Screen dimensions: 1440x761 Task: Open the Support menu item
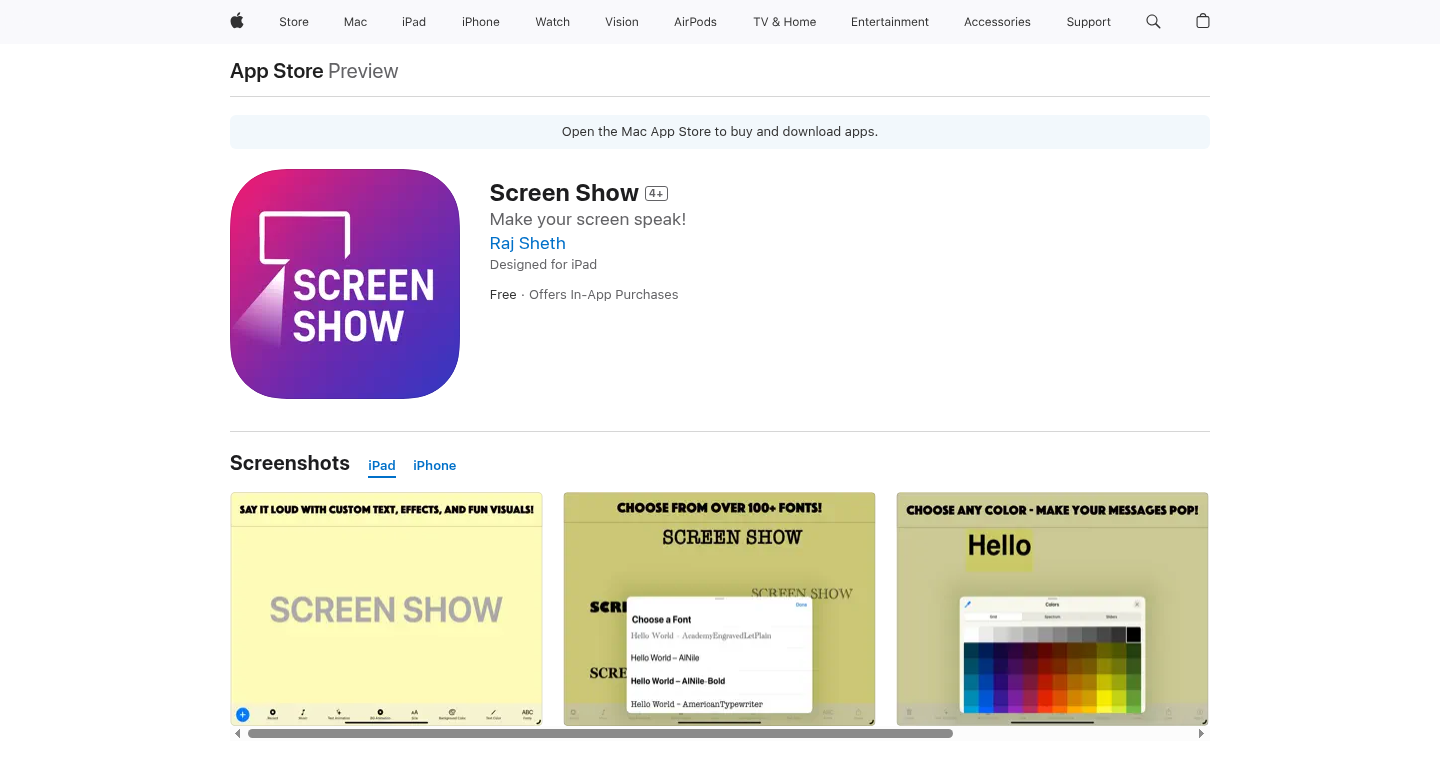[1089, 22]
